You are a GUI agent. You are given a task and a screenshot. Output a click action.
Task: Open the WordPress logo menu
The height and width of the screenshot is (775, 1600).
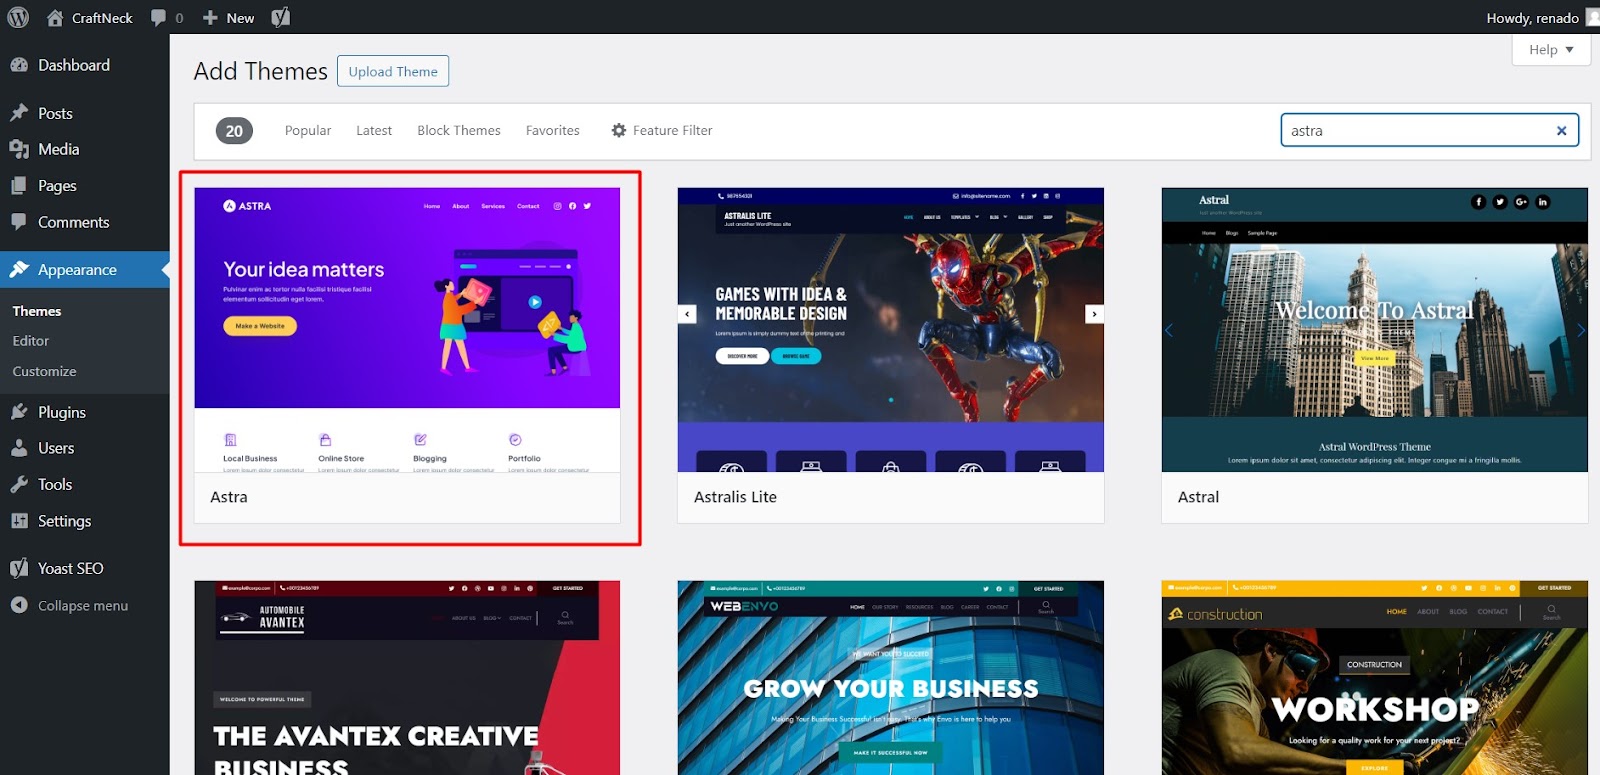[18, 17]
